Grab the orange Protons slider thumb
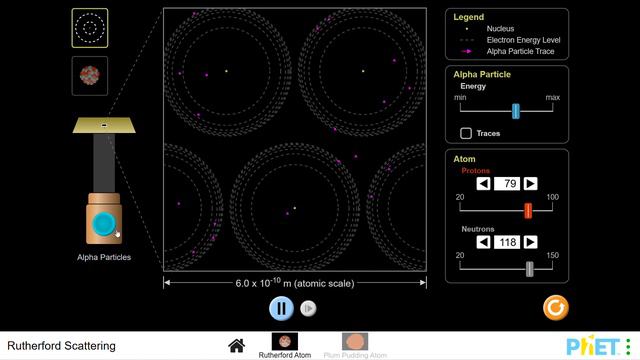Viewport: 640px width, 360px height. coord(528,211)
